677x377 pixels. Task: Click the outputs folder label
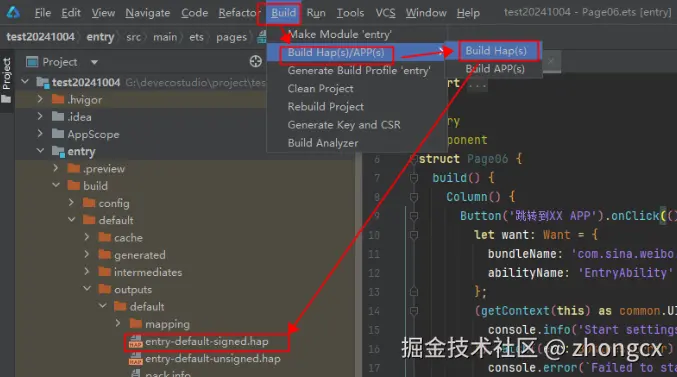pos(133,290)
